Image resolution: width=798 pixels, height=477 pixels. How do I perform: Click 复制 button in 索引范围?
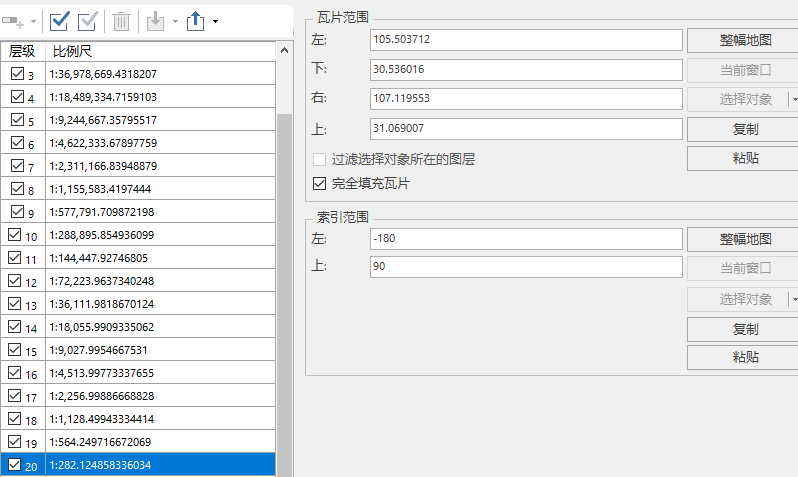click(x=743, y=329)
